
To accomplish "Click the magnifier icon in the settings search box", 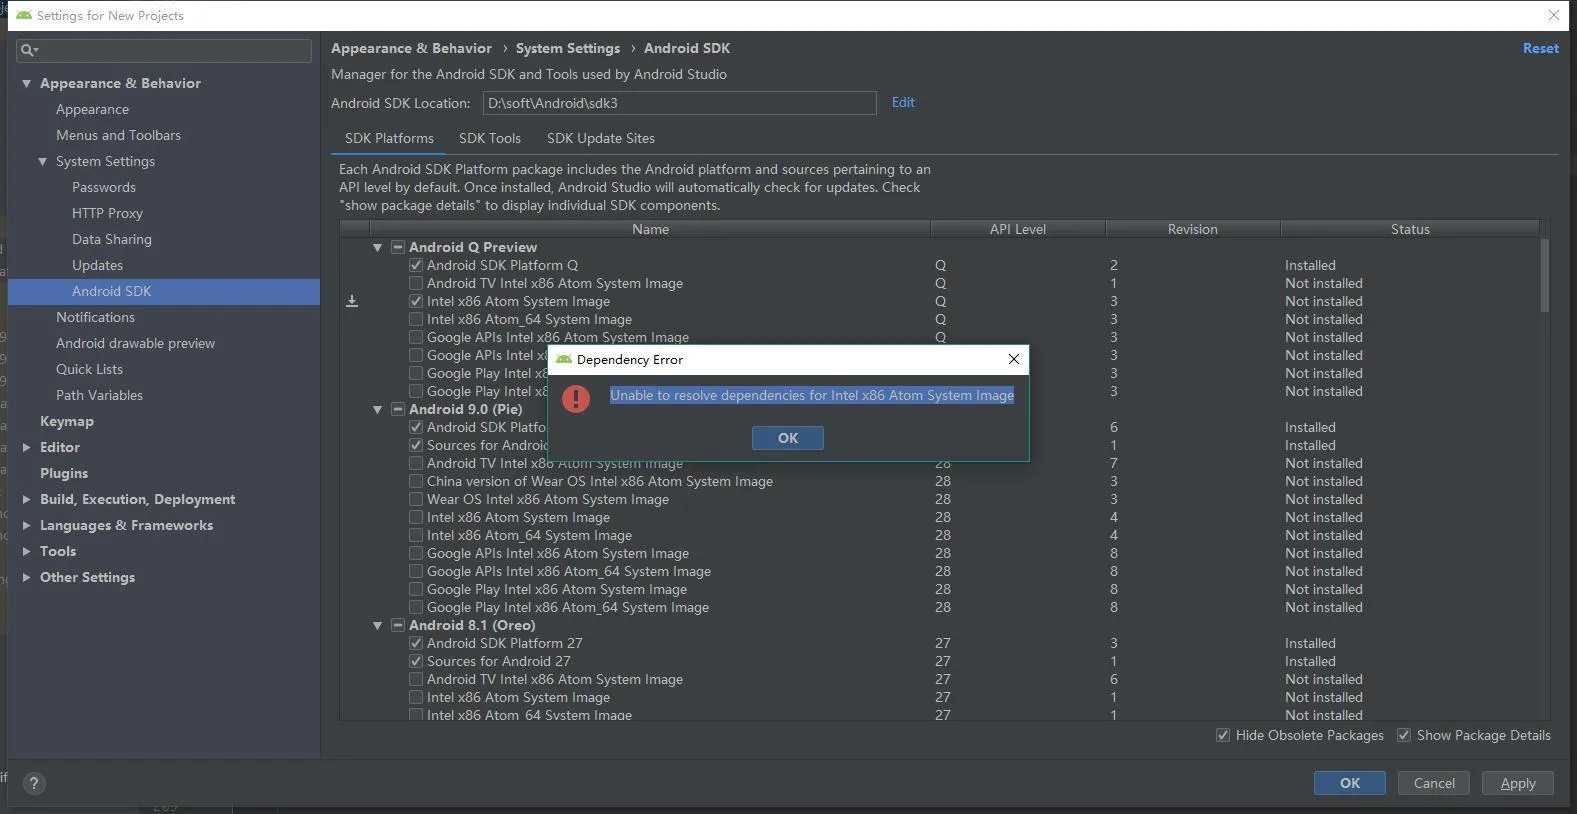I will (29, 50).
